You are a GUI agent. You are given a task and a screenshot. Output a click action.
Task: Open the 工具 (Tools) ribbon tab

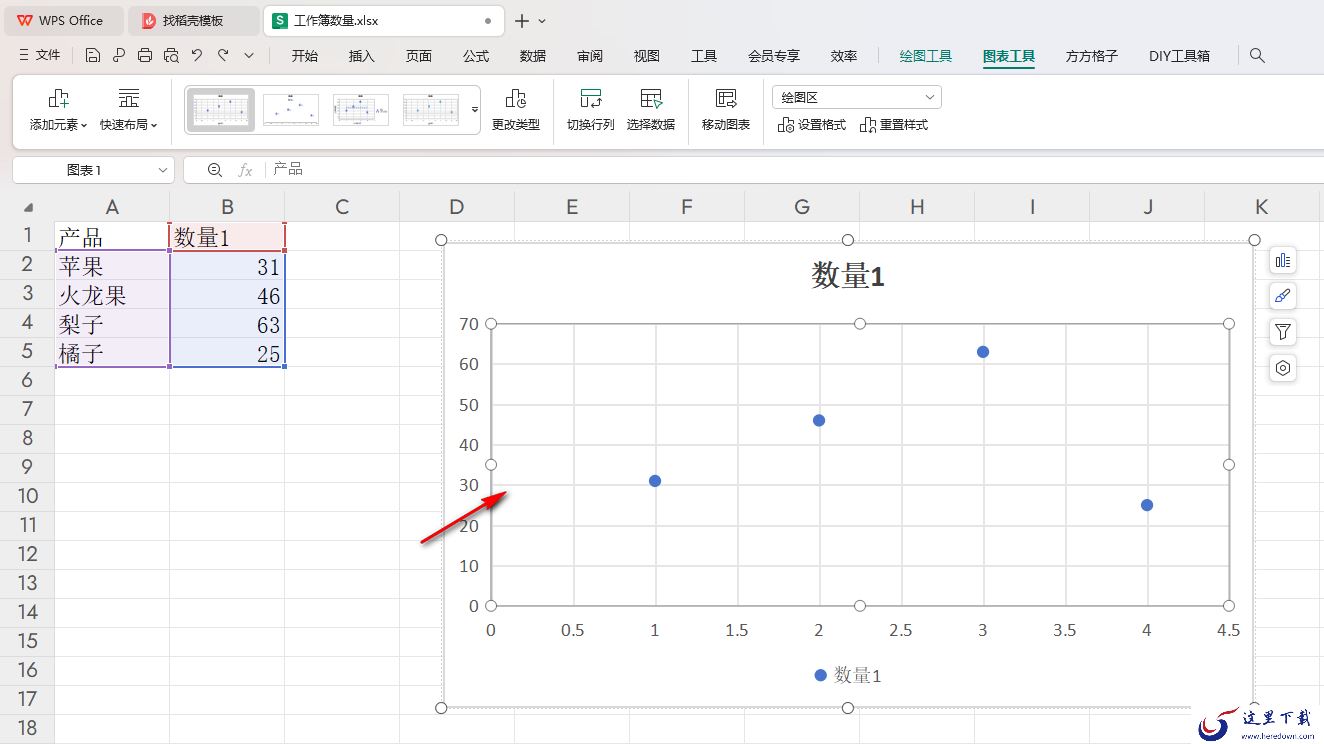click(x=704, y=56)
